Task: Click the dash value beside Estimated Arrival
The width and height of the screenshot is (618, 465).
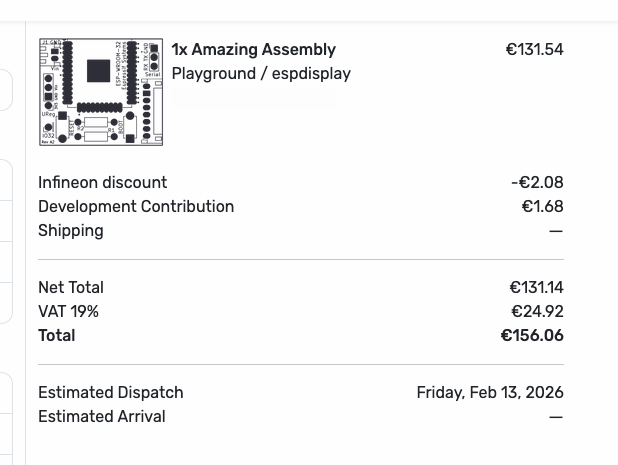Action: tap(556, 417)
